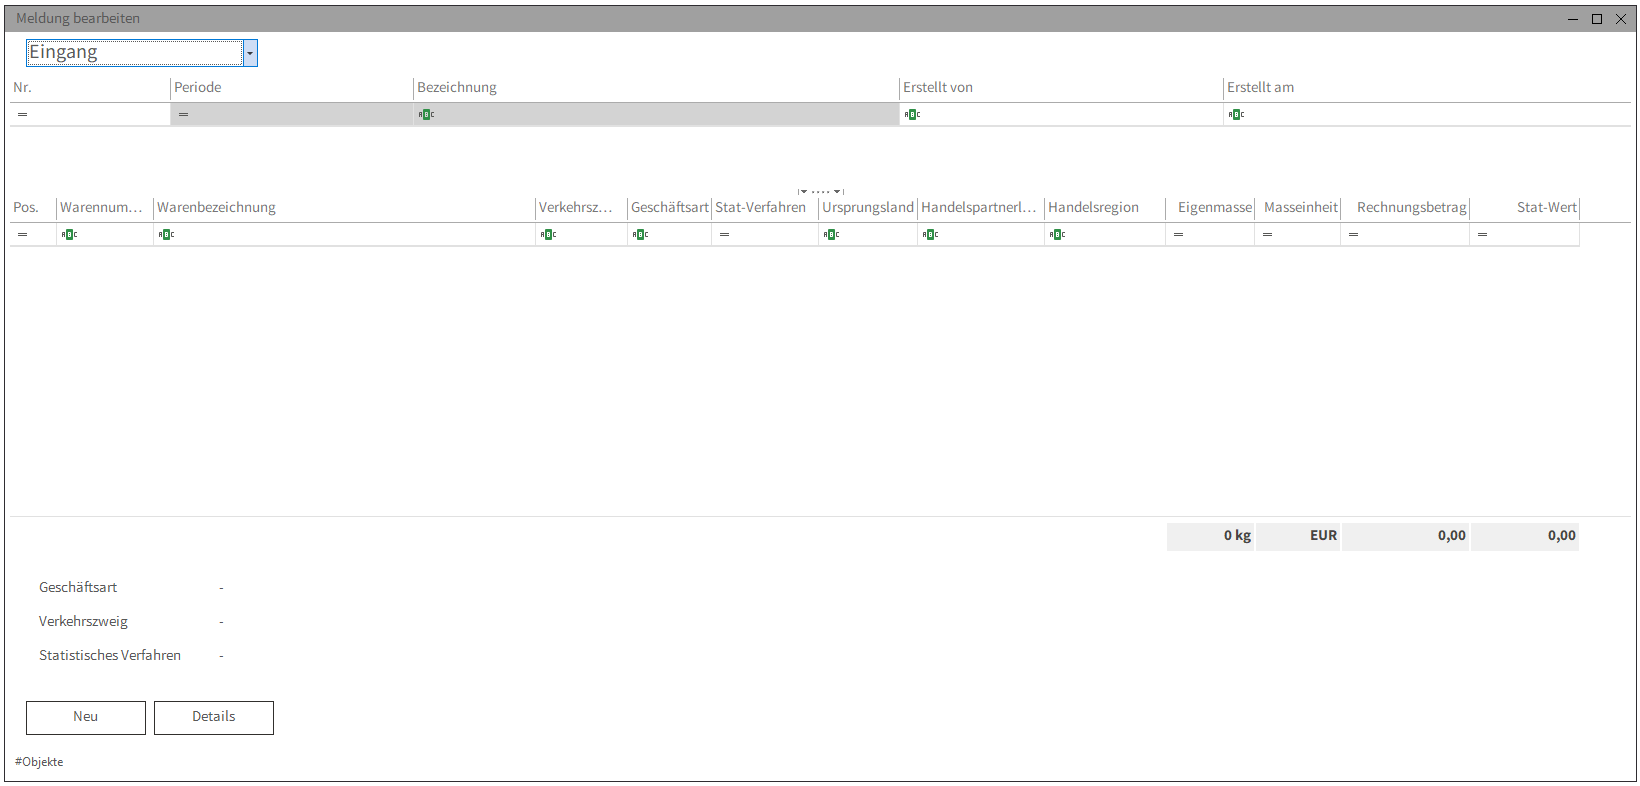Click Masseinheit equals filter icon
This screenshot has height=786, width=1640.
pos(1267,235)
